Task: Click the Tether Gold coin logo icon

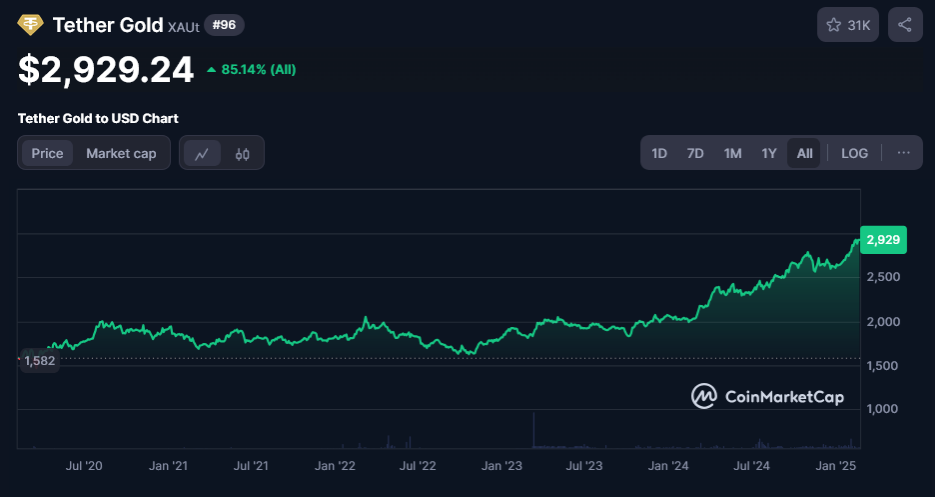Action: pos(30,24)
